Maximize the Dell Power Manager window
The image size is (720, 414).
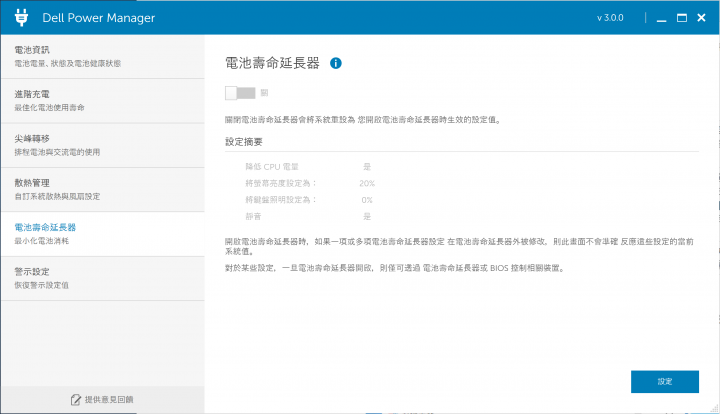point(682,18)
